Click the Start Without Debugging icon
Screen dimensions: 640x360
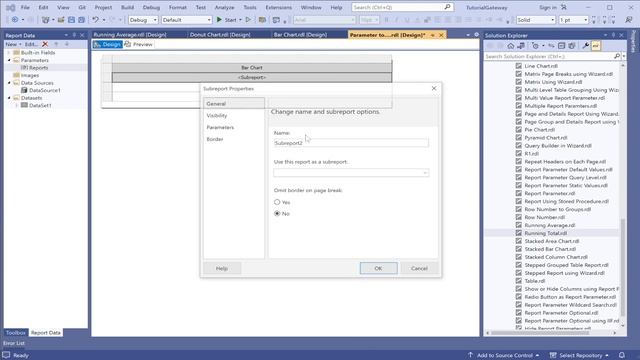(248, 20)
